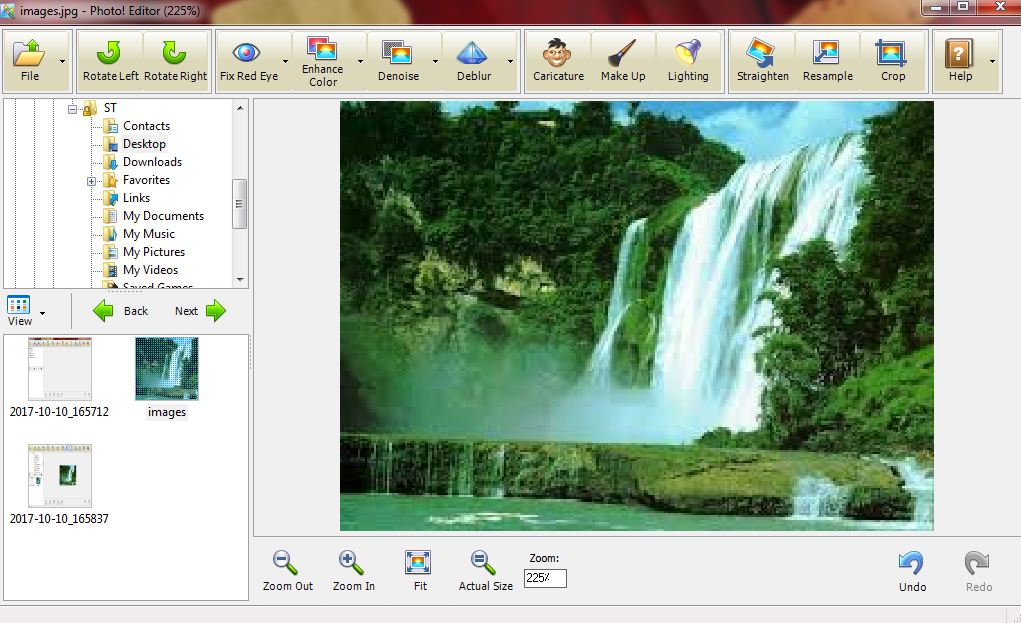Open the File toolbar button

point(29,61)
